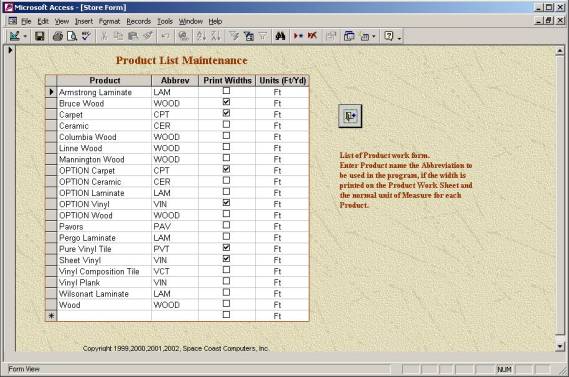The height and width of the screenshot is (377, 569).
Task: Click the Ft units cell for Wood
Action: click(282, 305)
